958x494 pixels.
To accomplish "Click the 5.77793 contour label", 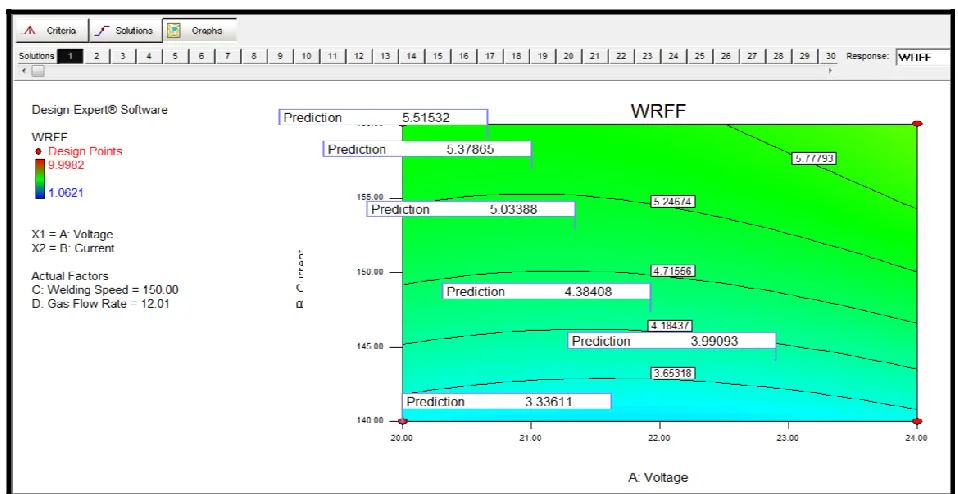I will click(814, 159).
